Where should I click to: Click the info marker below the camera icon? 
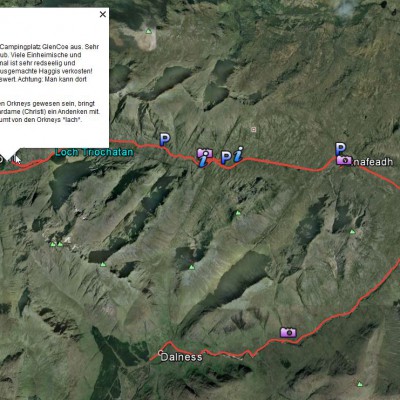click(x=202, y=162)
